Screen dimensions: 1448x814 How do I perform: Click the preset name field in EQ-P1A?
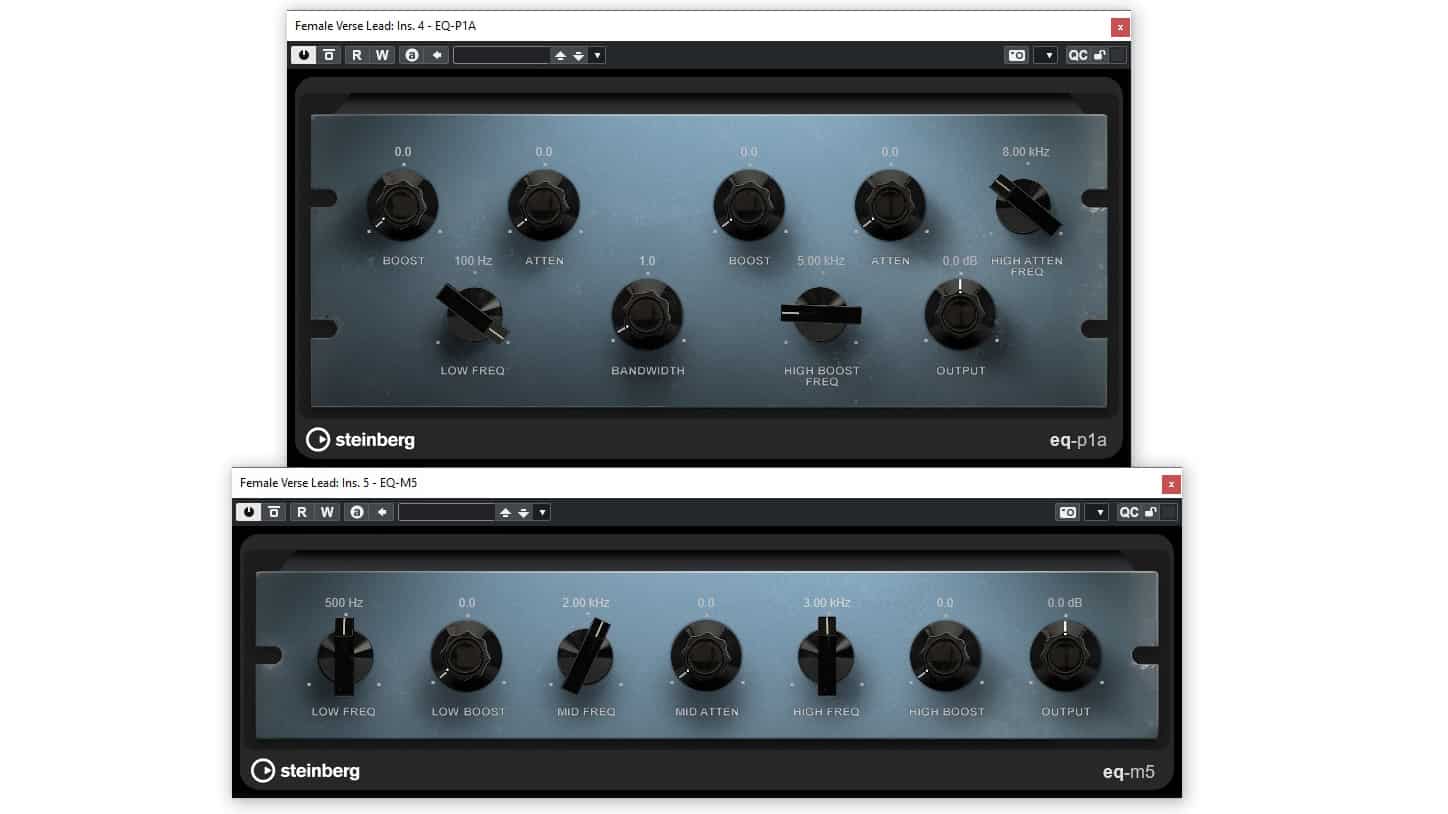(502, 55)
